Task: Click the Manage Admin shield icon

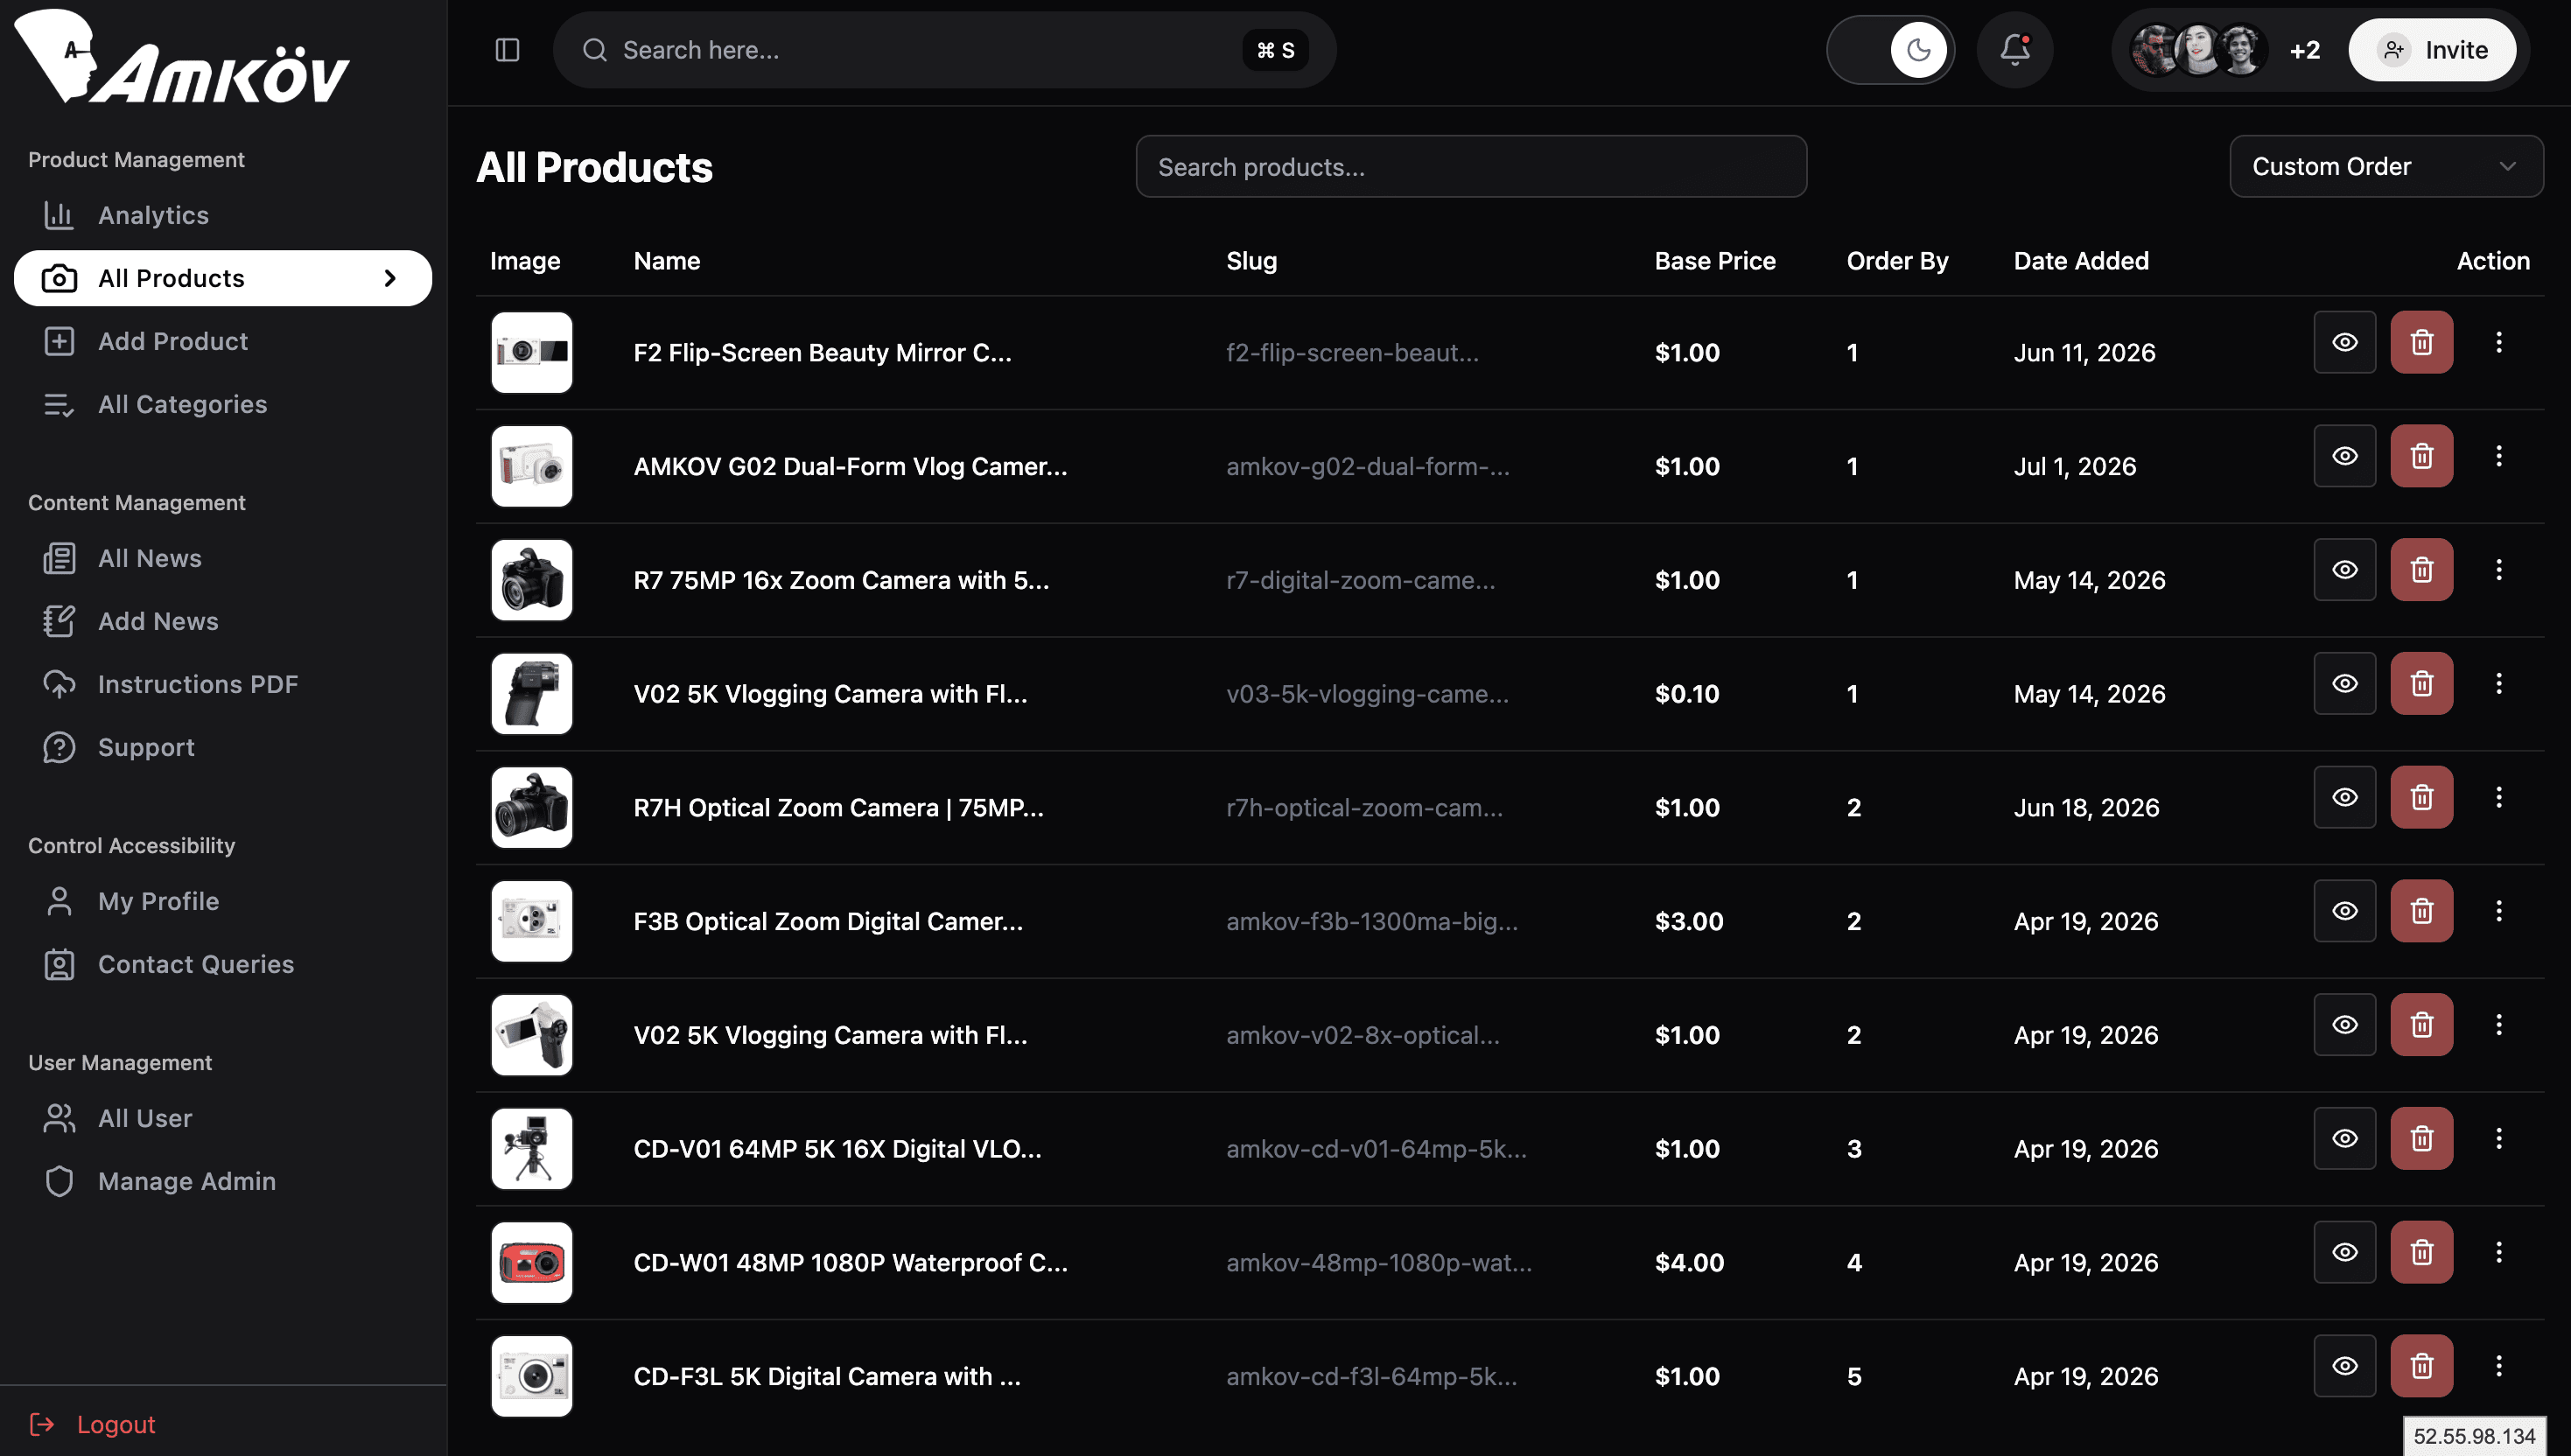Action: [59, 1181]
